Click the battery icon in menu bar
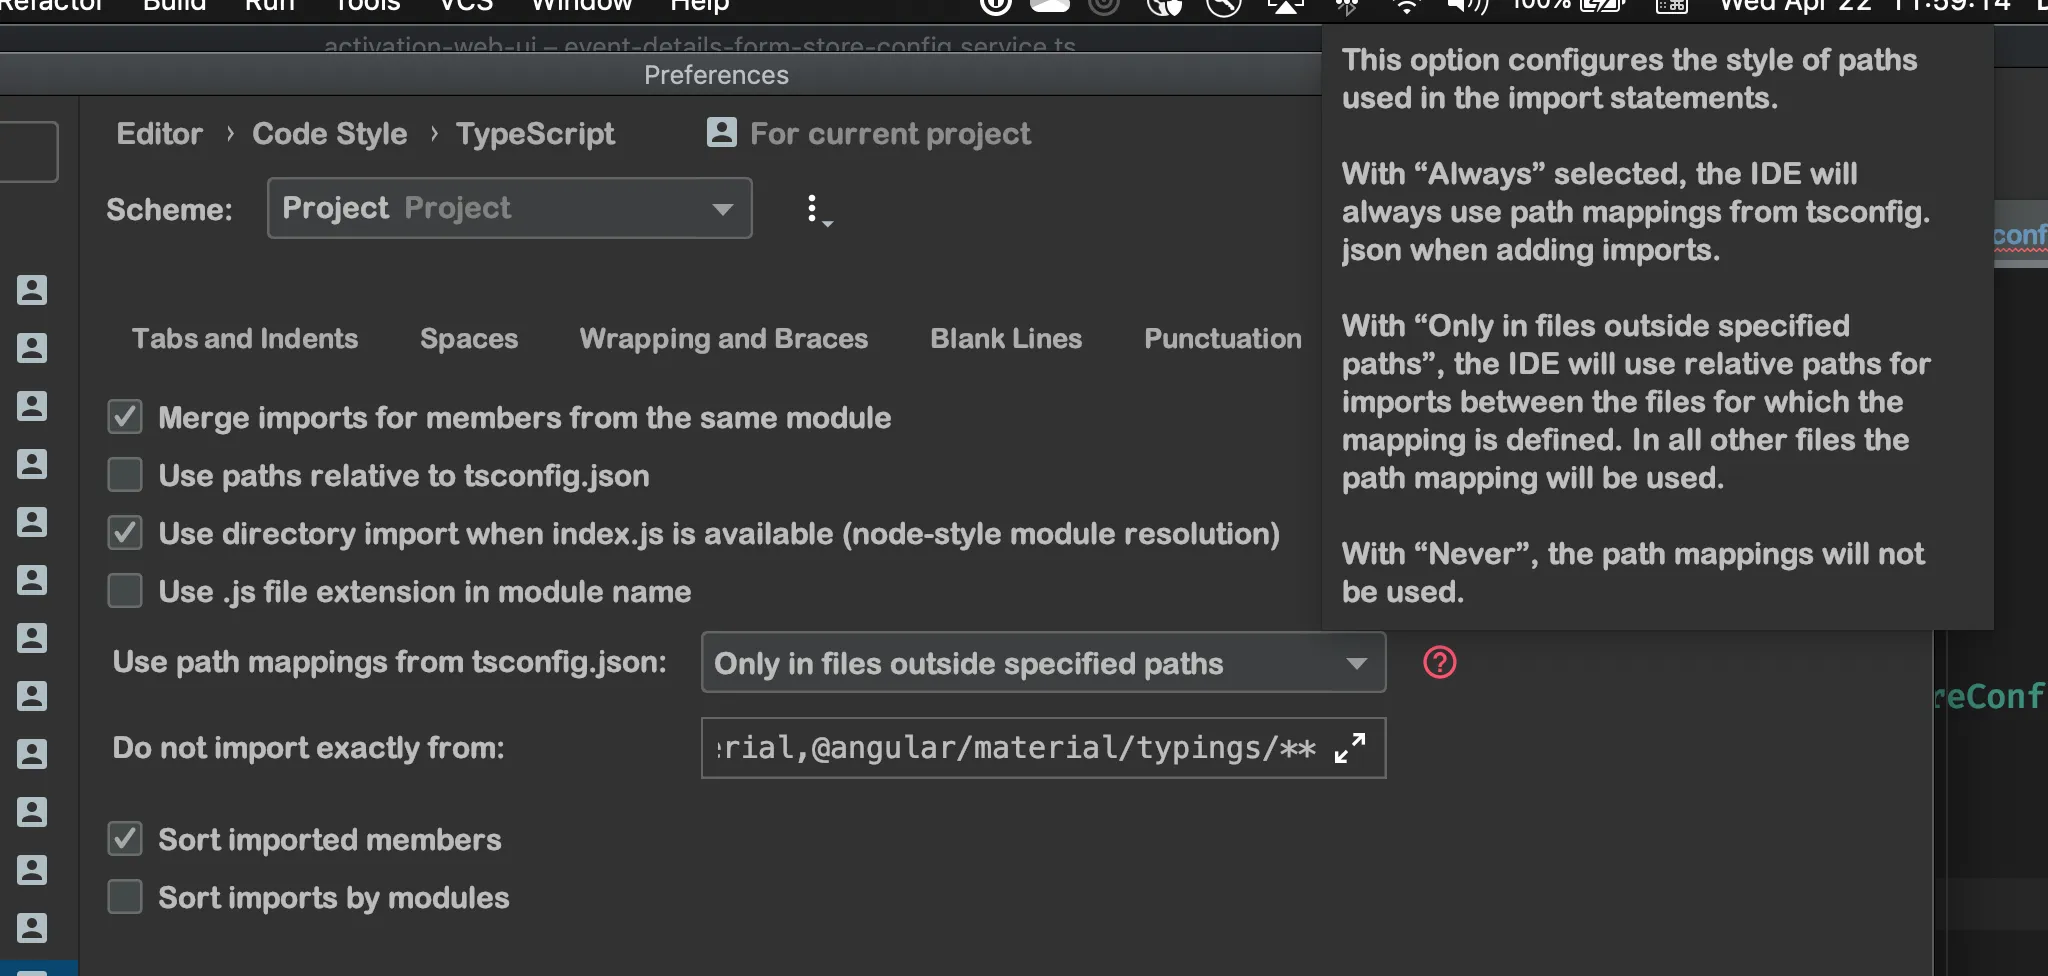2048x976 pixels. (x=1601, y=6)
